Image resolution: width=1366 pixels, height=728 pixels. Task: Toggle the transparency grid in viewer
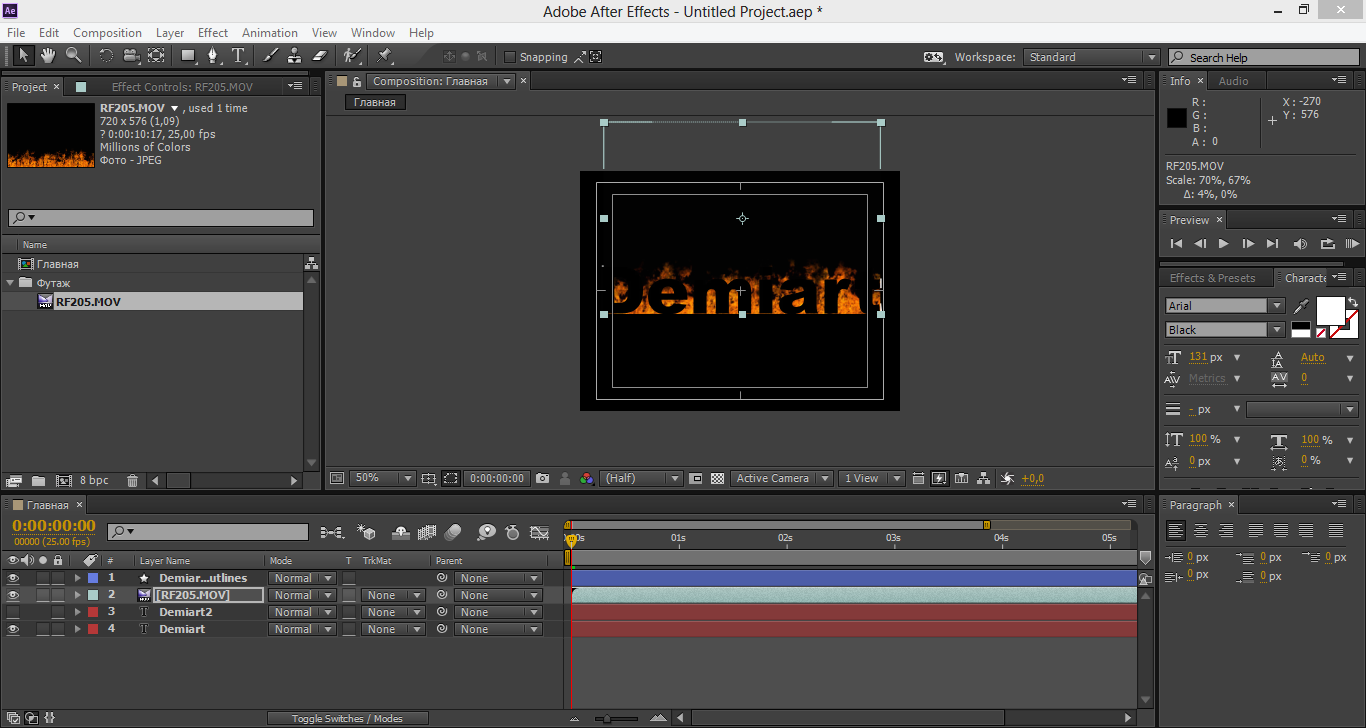tap(717, 479)
